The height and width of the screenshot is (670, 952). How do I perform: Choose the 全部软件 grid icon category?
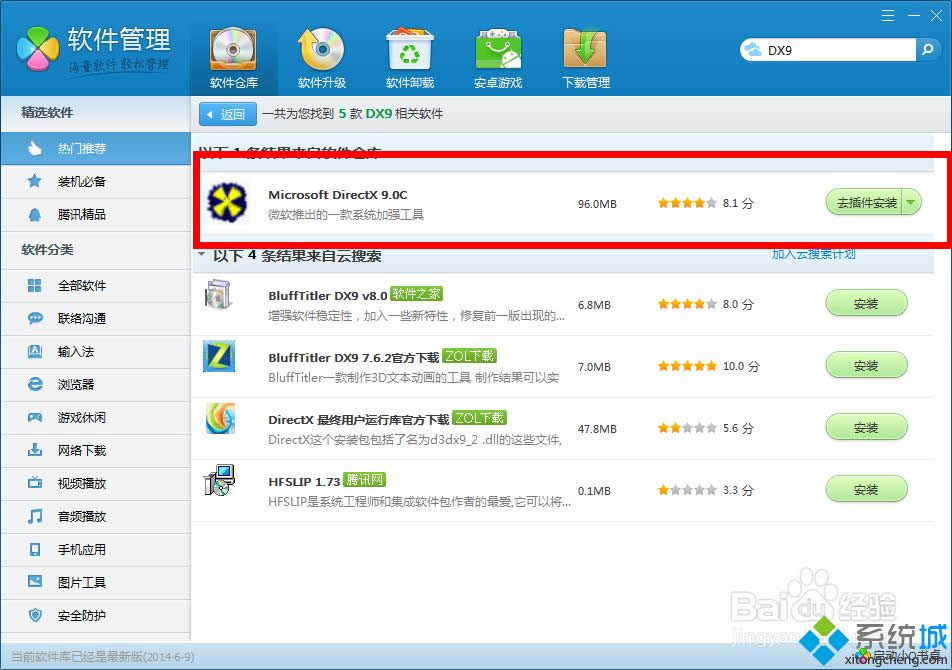(x=95, y=286)
